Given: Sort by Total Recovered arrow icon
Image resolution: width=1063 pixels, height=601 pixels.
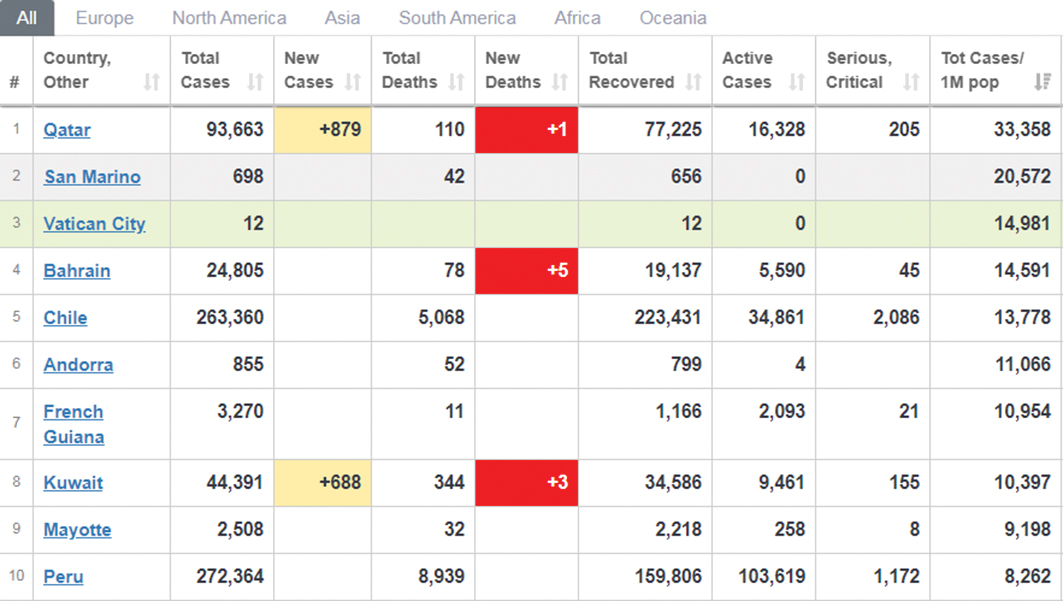Looking at the screenshot, I should (693, 82).
